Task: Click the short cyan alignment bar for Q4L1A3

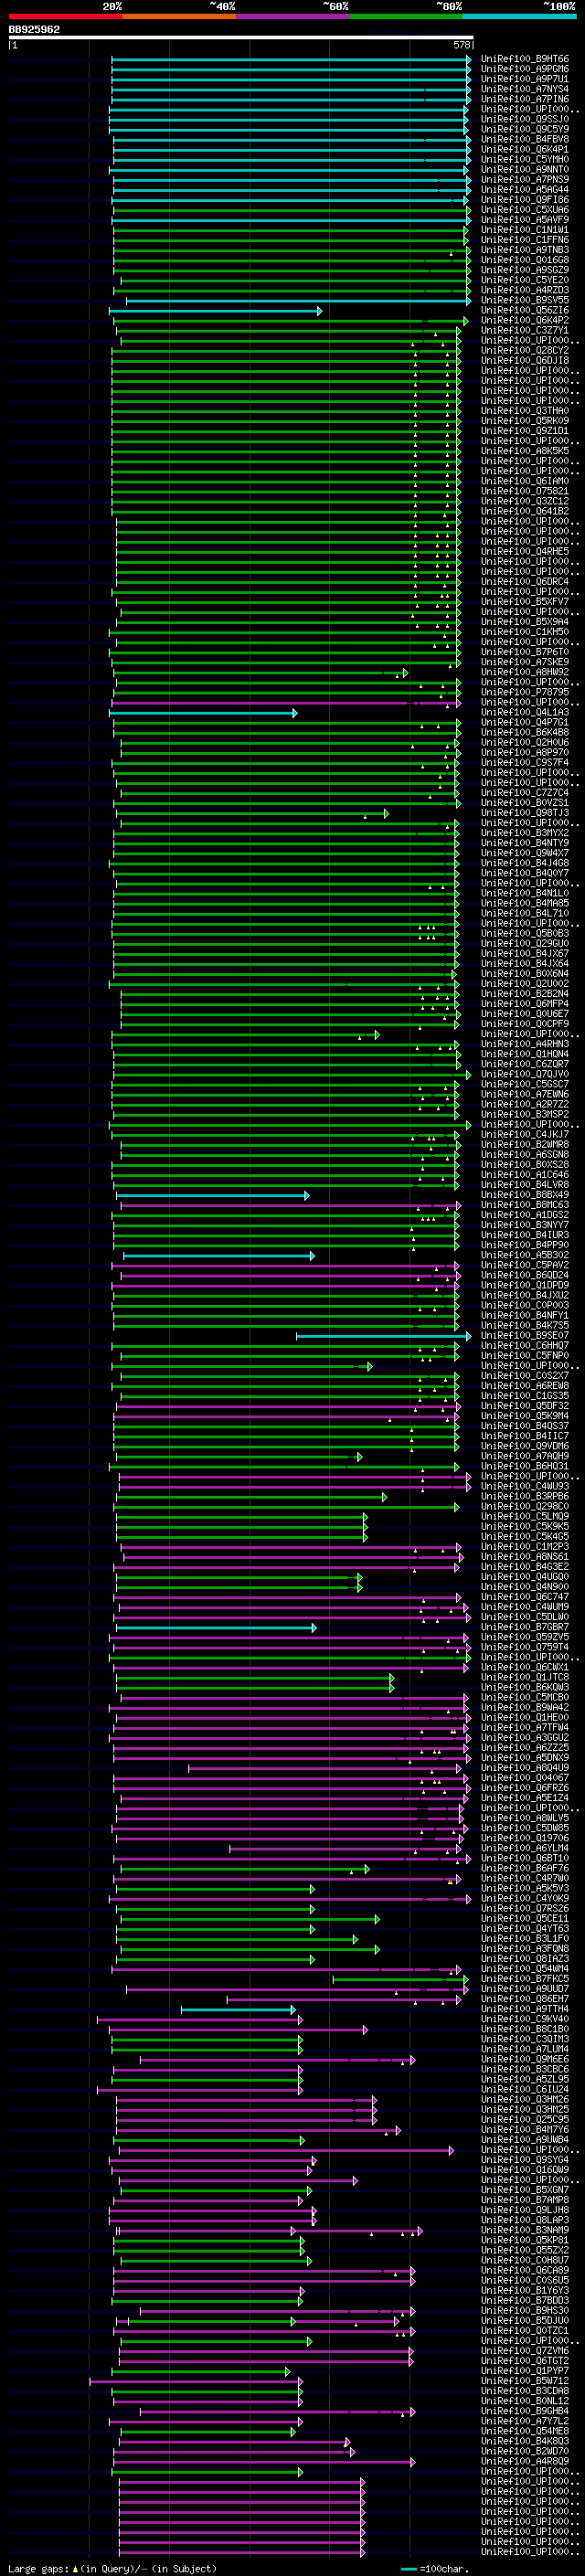Action: [x=203, y=713]
